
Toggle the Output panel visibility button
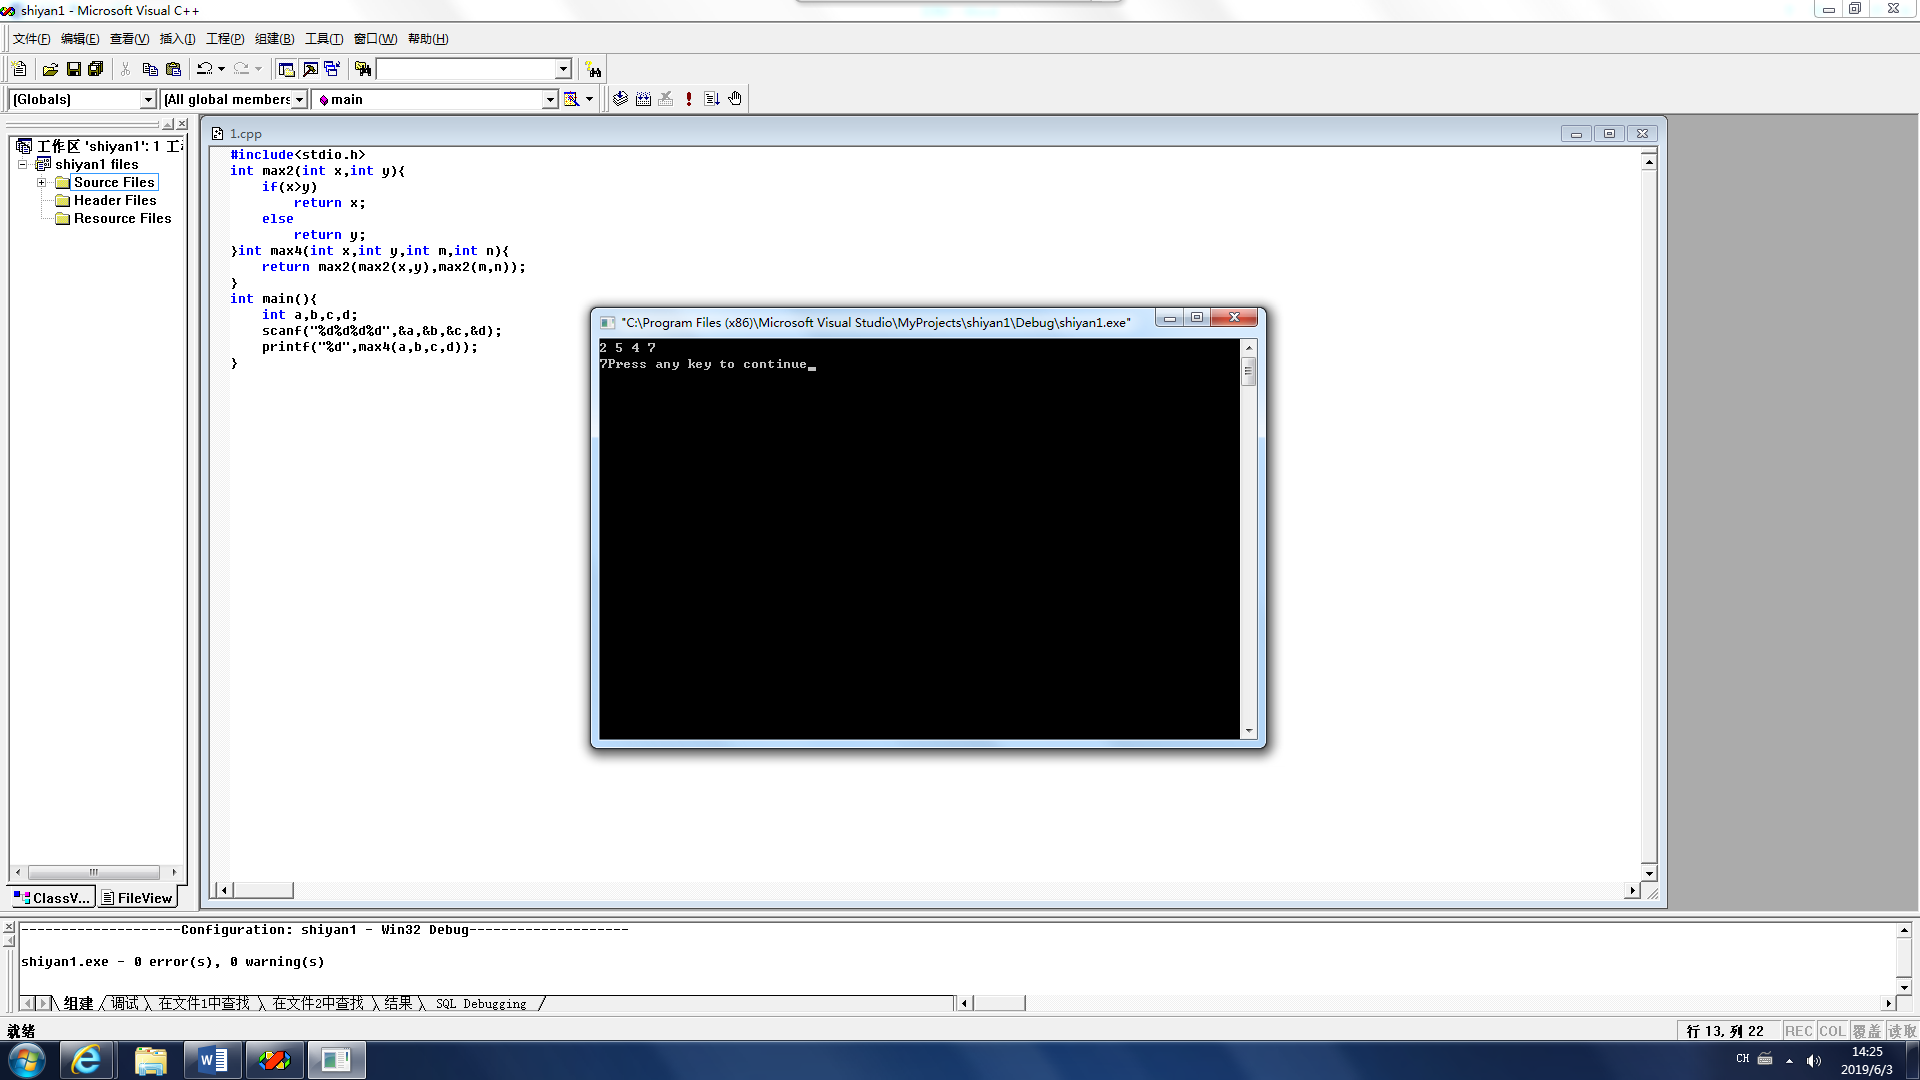click(310, 69)
